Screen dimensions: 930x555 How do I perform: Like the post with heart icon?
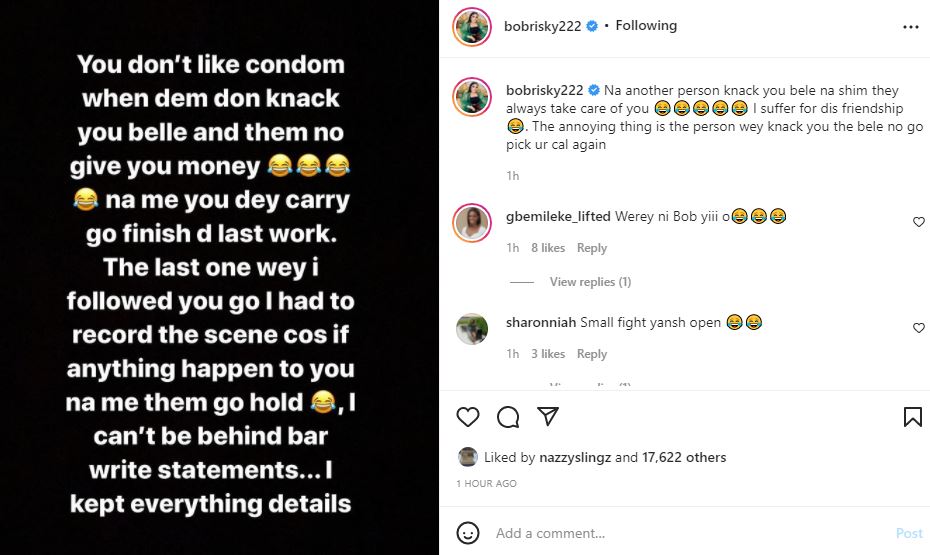coord(468,417)
